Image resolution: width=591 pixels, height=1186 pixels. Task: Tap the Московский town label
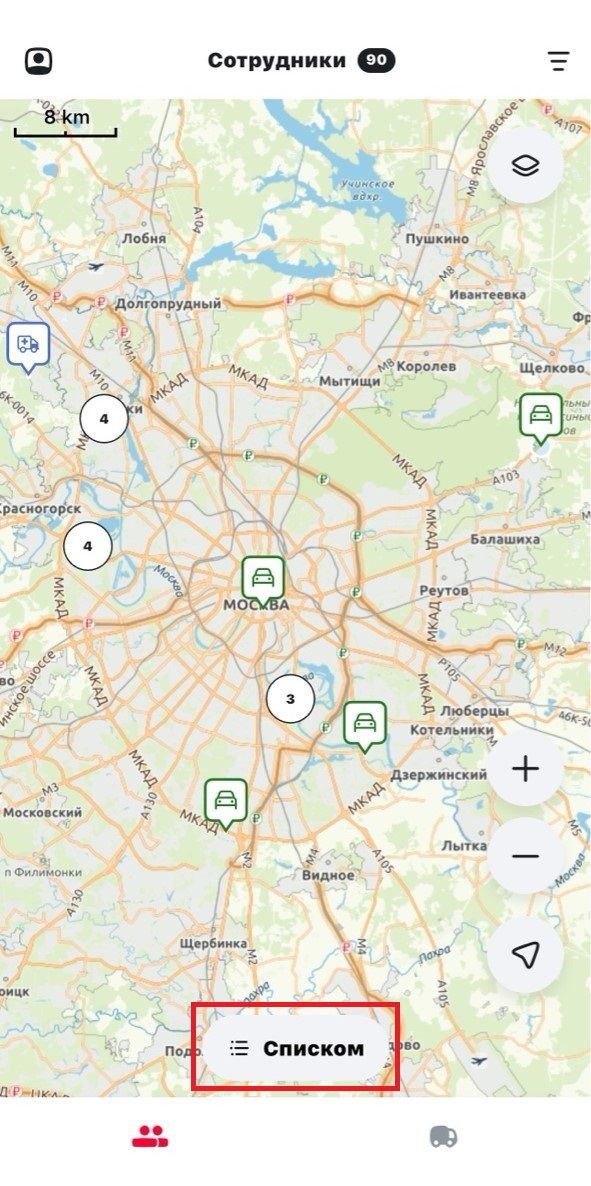click(42, 812)
